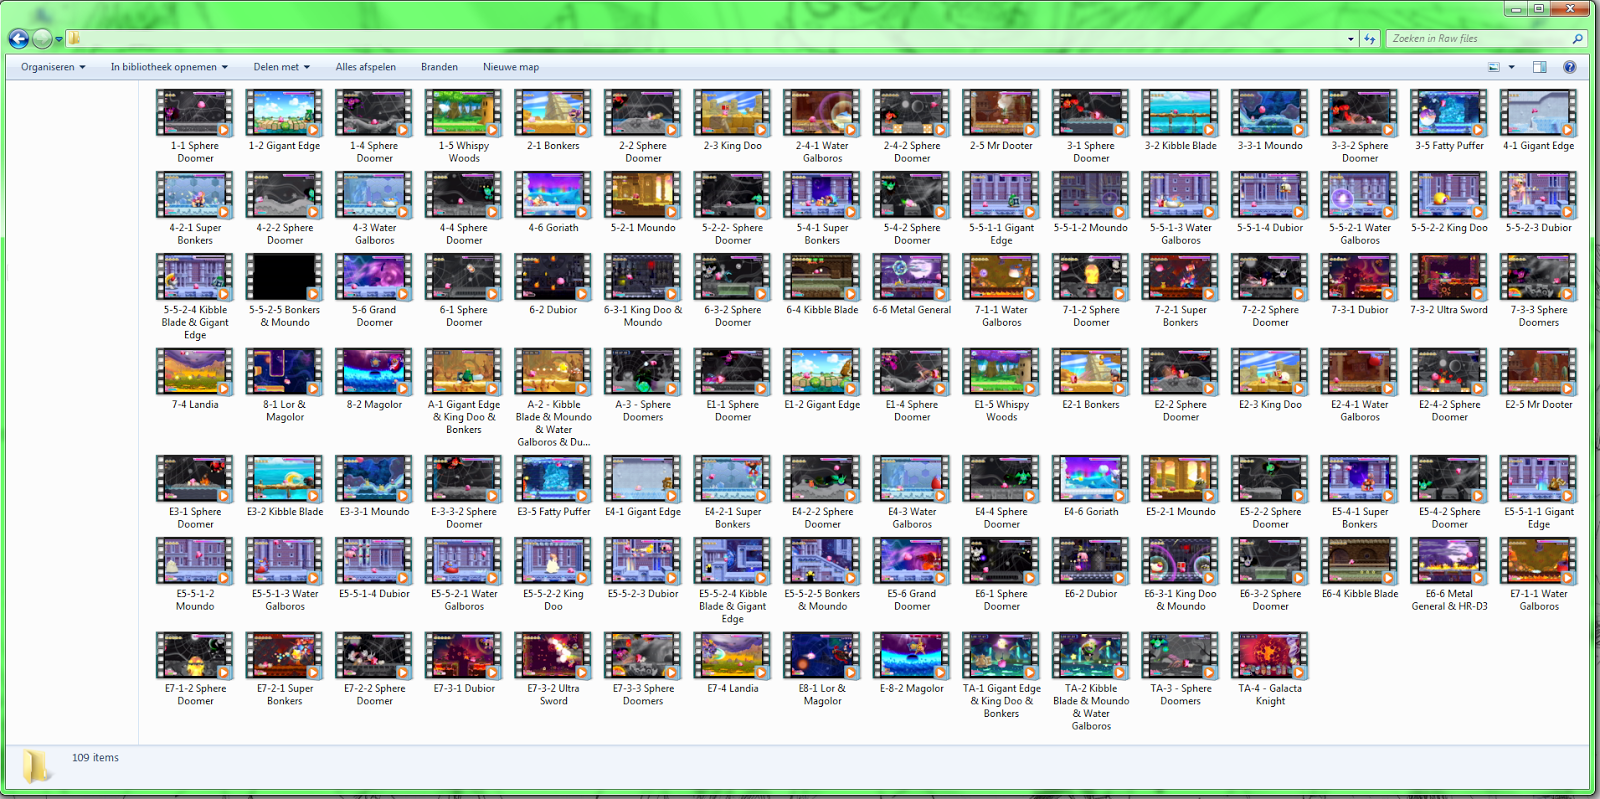Open the Organiseren menu
Screen dimensions: 1600x799
coord(53,67)
